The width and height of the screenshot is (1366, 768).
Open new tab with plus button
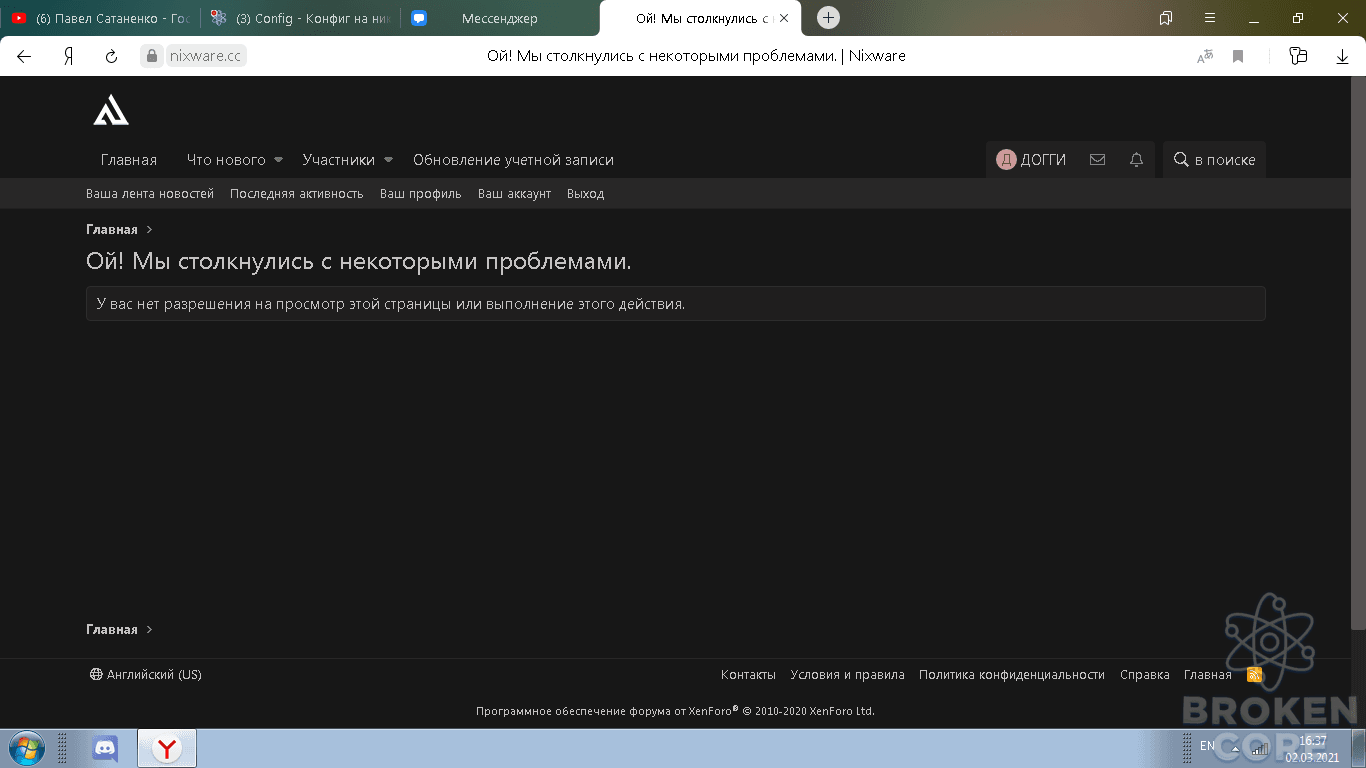828,18
